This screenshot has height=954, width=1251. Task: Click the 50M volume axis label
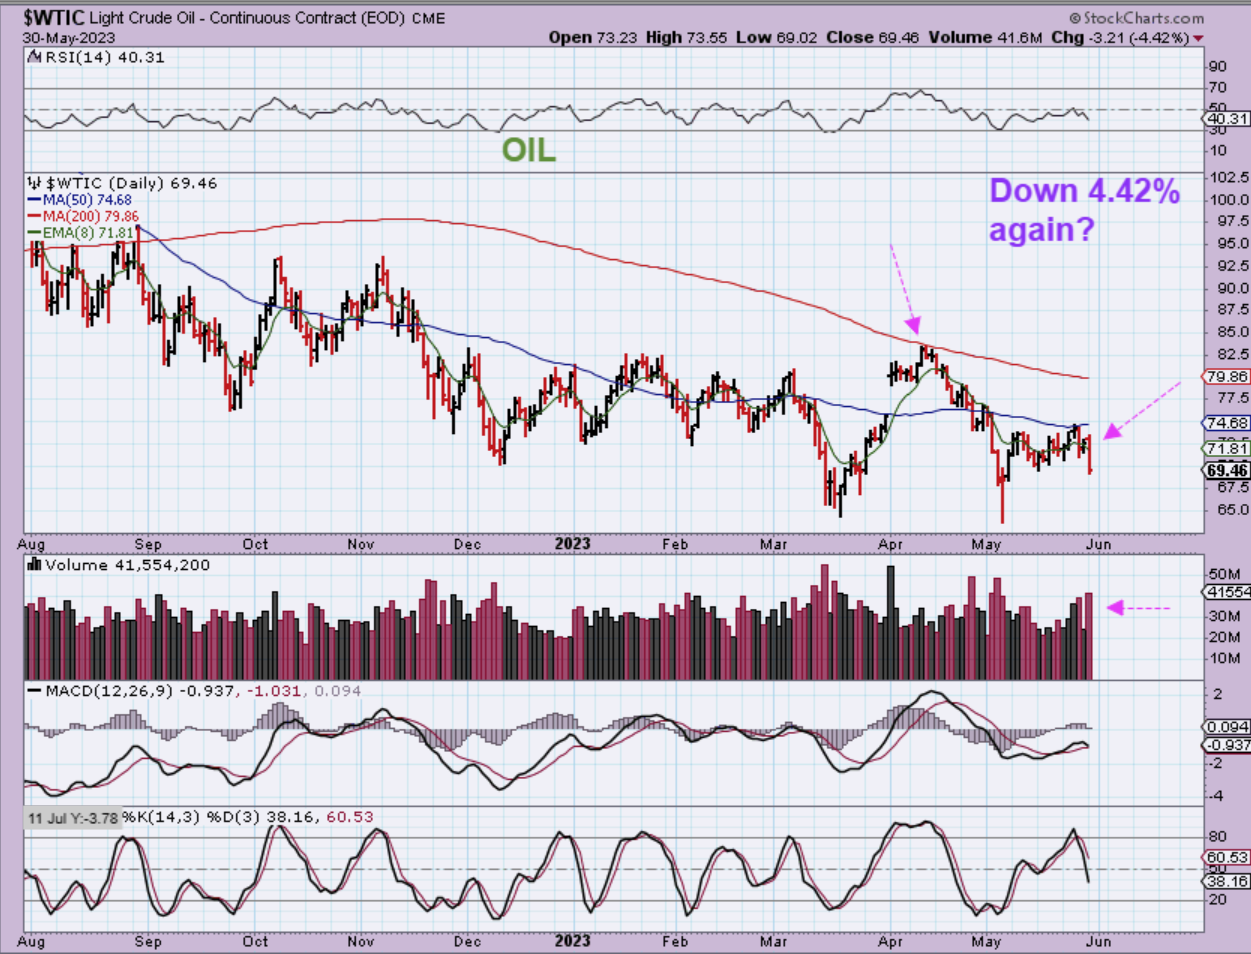point(1226,574)
